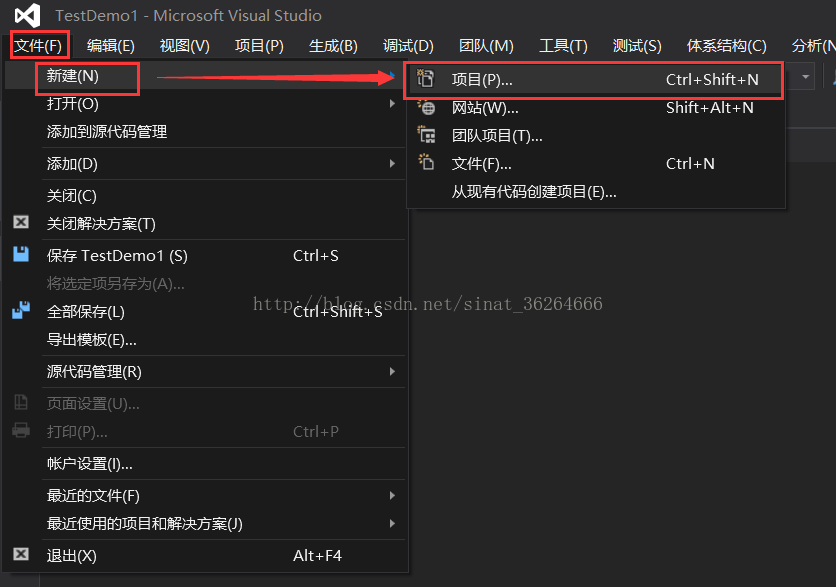Choose 打开(O) menu entry
Image resolution: width=836 pixels, height=587 pixels.
click(x=205, y=103)
